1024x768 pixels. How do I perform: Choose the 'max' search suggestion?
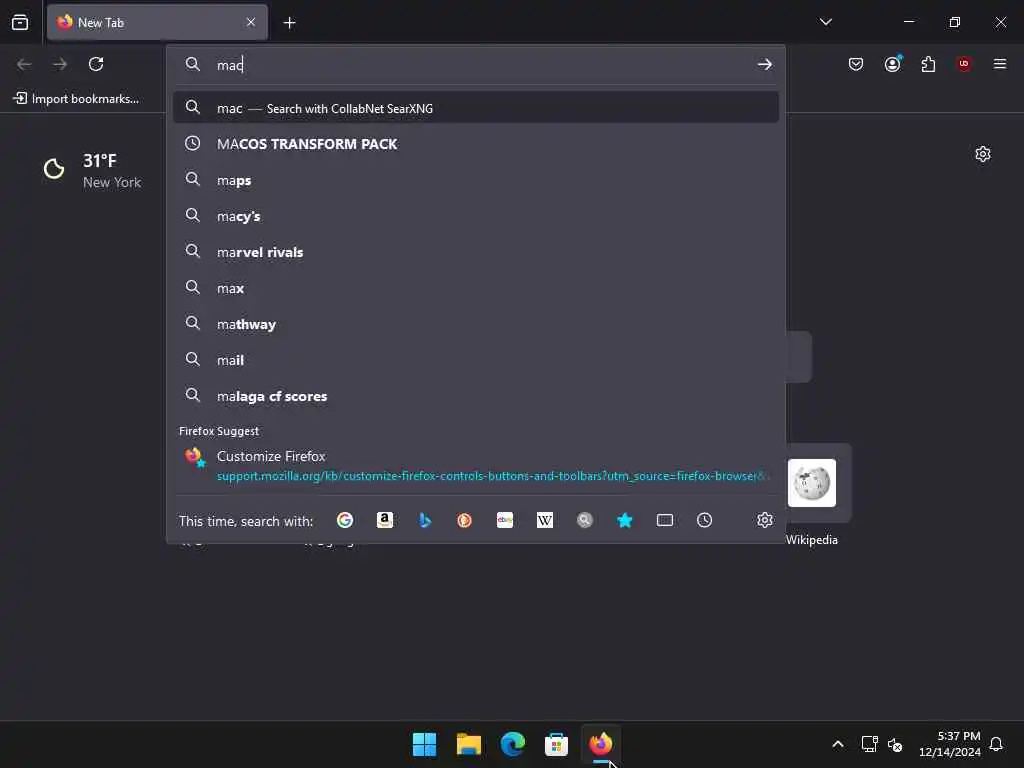coord(475,287)
